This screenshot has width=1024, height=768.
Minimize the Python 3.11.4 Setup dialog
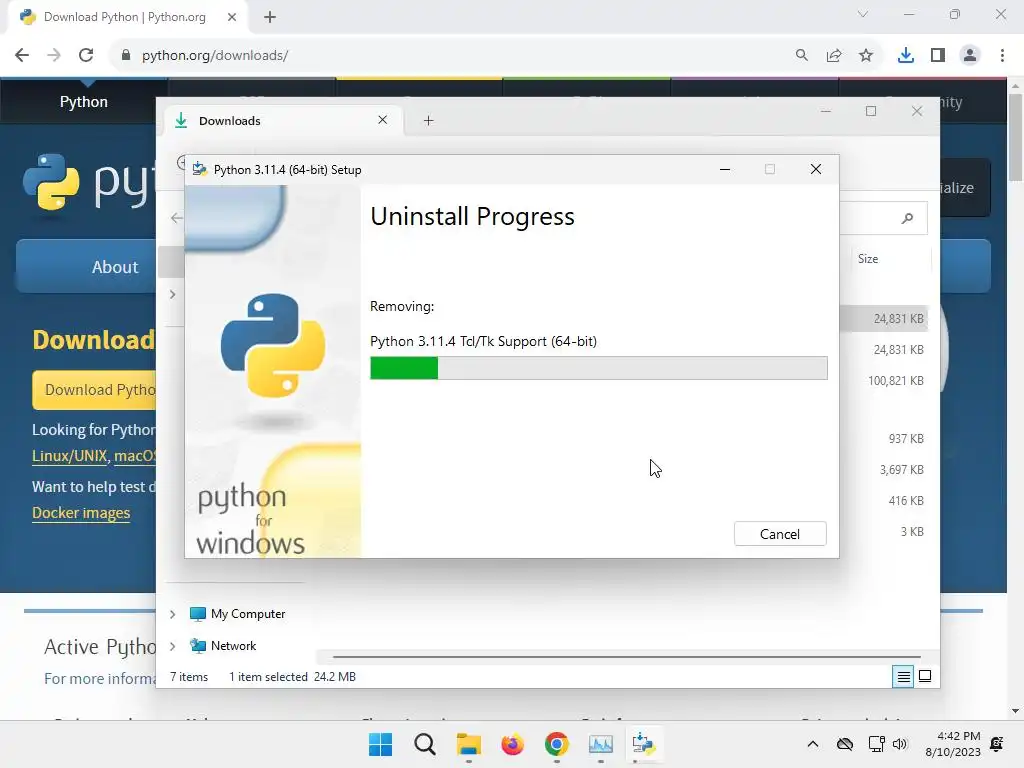pyautogui.click(x=725, y=169)
